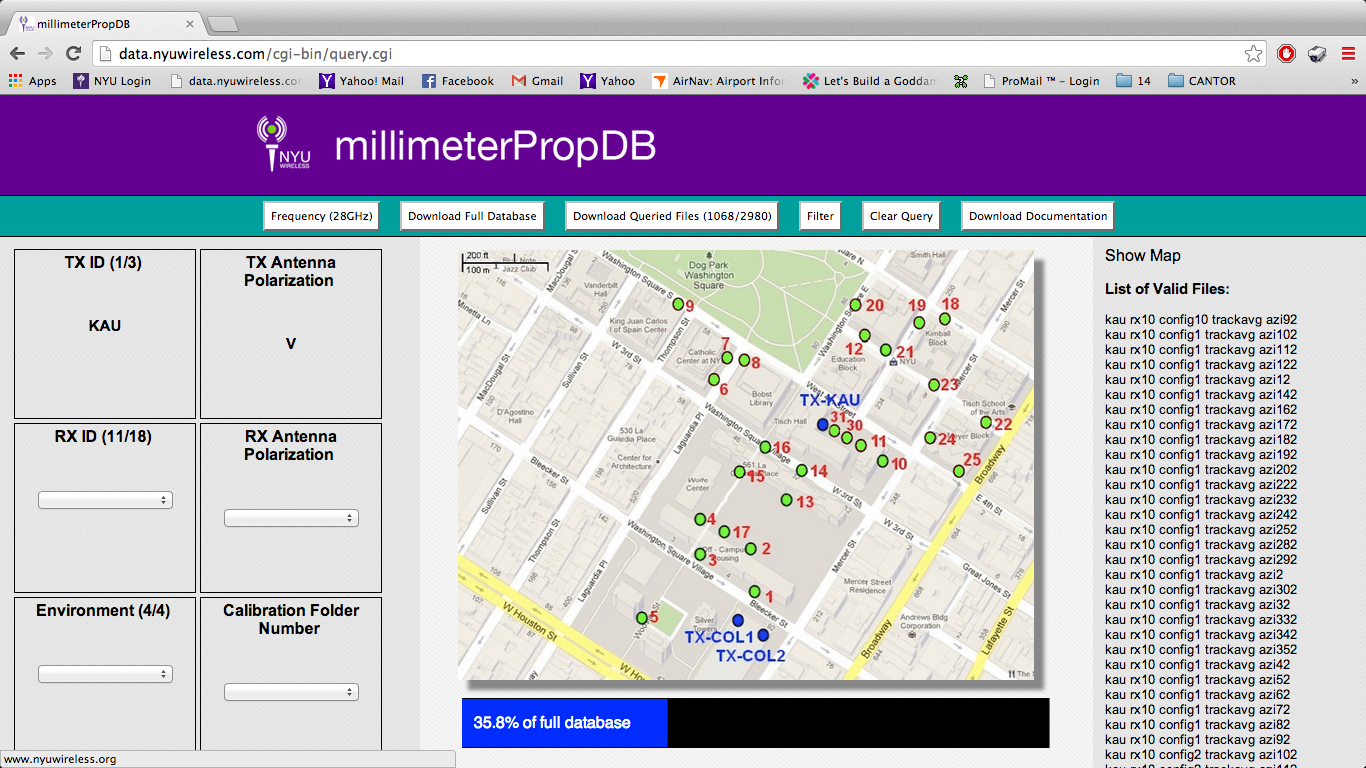1366x768 pixels.
Task: Click the blue database percentage progress bar
Action: point(564,723)
